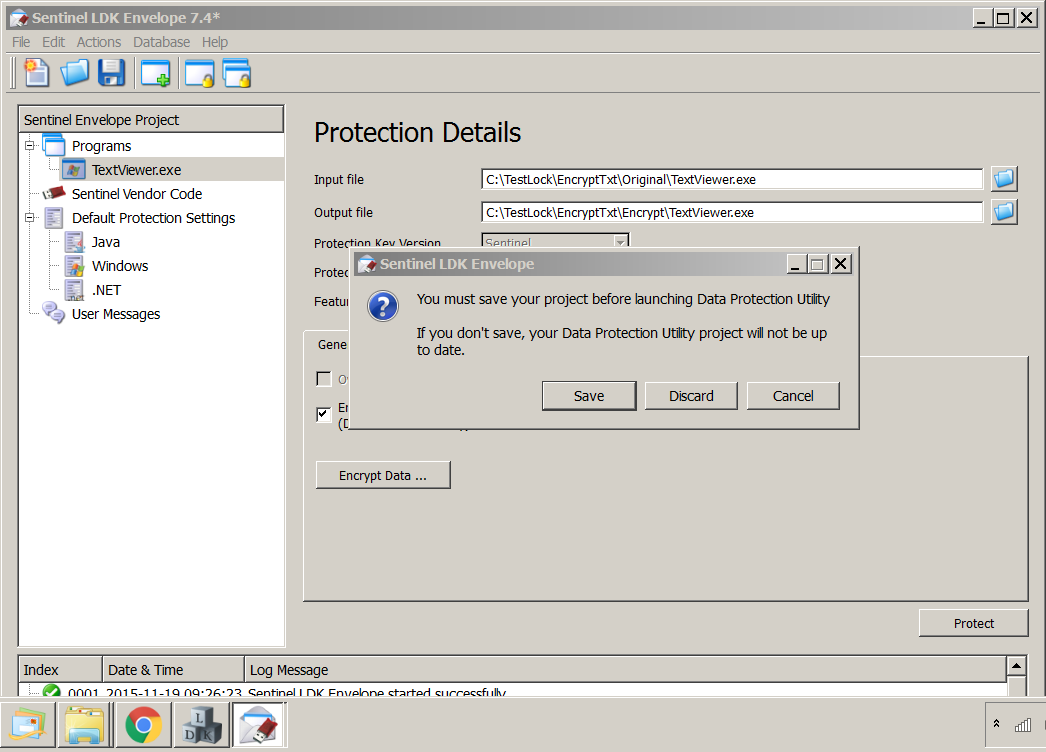Screen dimensions: 1046x752
Task: Select the Protect program padlock toolbar icon
Action: point(198,72)
